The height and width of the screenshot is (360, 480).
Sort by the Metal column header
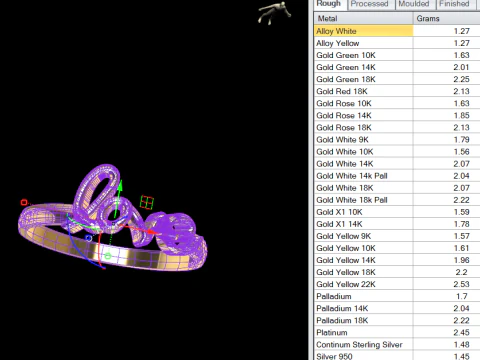[x=363, y=18]
